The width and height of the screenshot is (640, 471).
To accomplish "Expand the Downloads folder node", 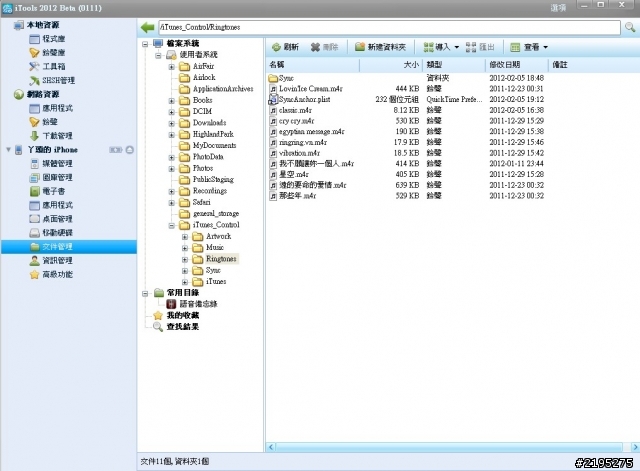I will click(x=172, y=123).
